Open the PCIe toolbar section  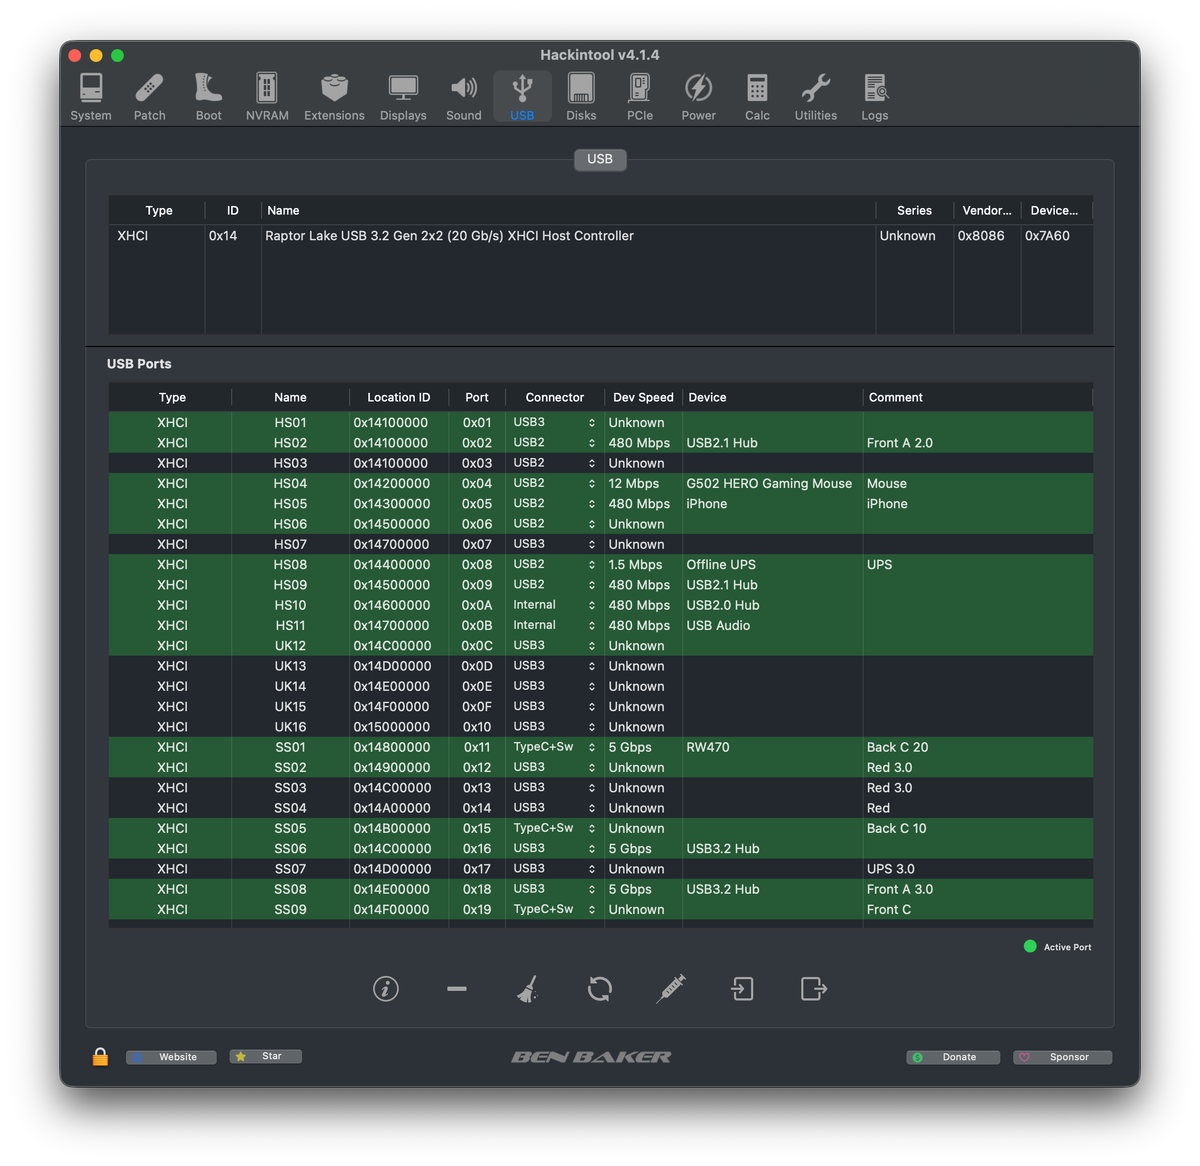point(640,97)
